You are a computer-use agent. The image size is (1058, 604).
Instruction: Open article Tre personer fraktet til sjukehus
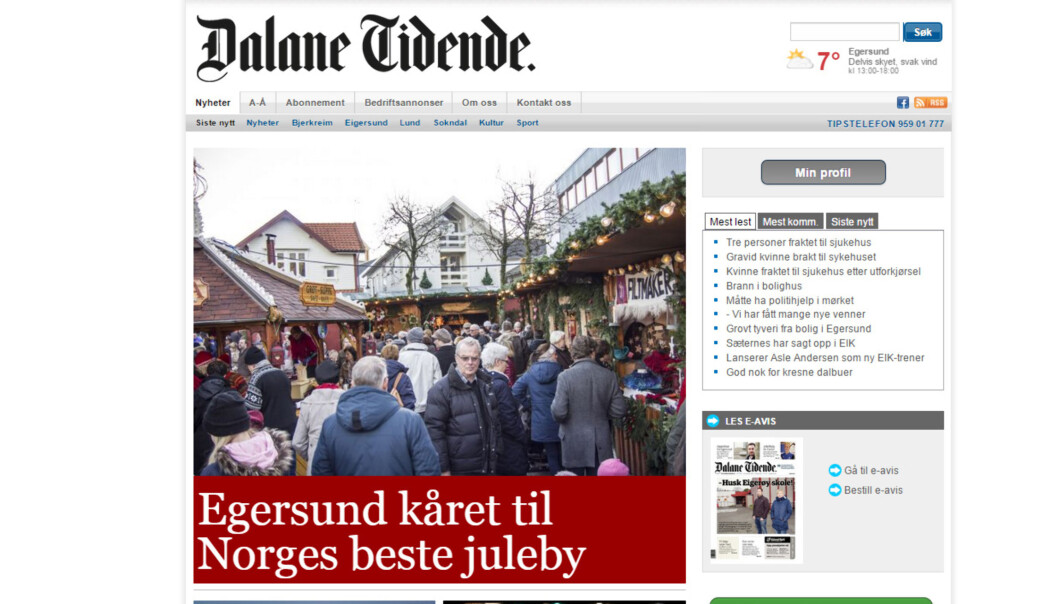(x=798, y=242)
